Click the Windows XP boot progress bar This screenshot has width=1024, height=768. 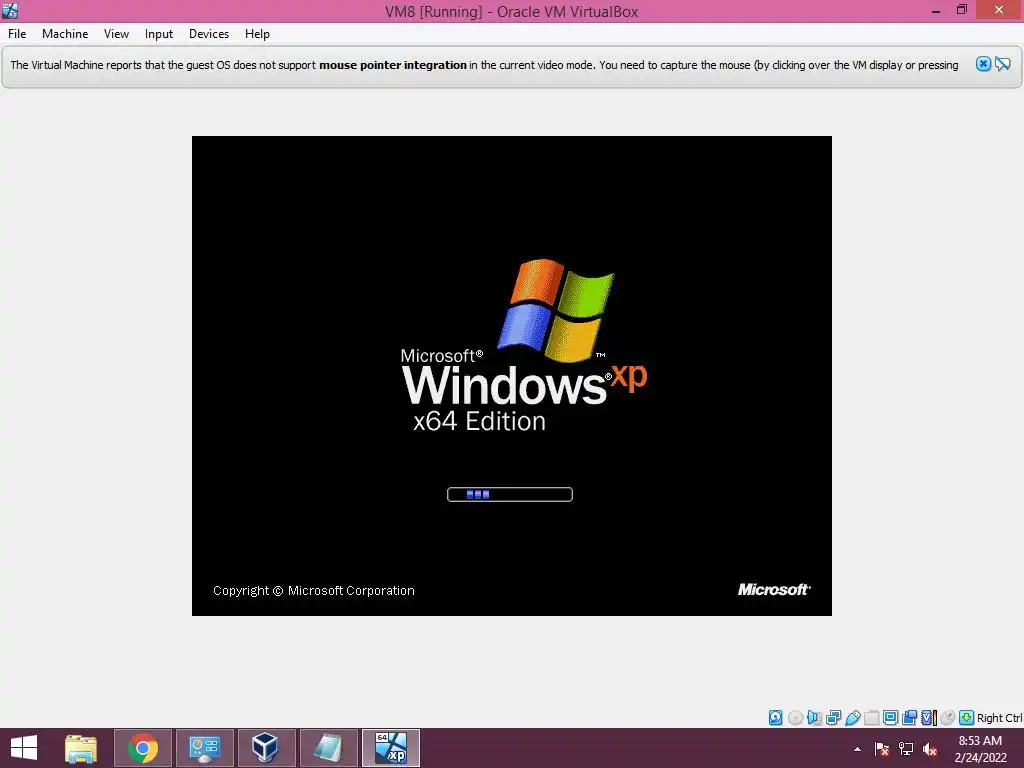[509, 494]
